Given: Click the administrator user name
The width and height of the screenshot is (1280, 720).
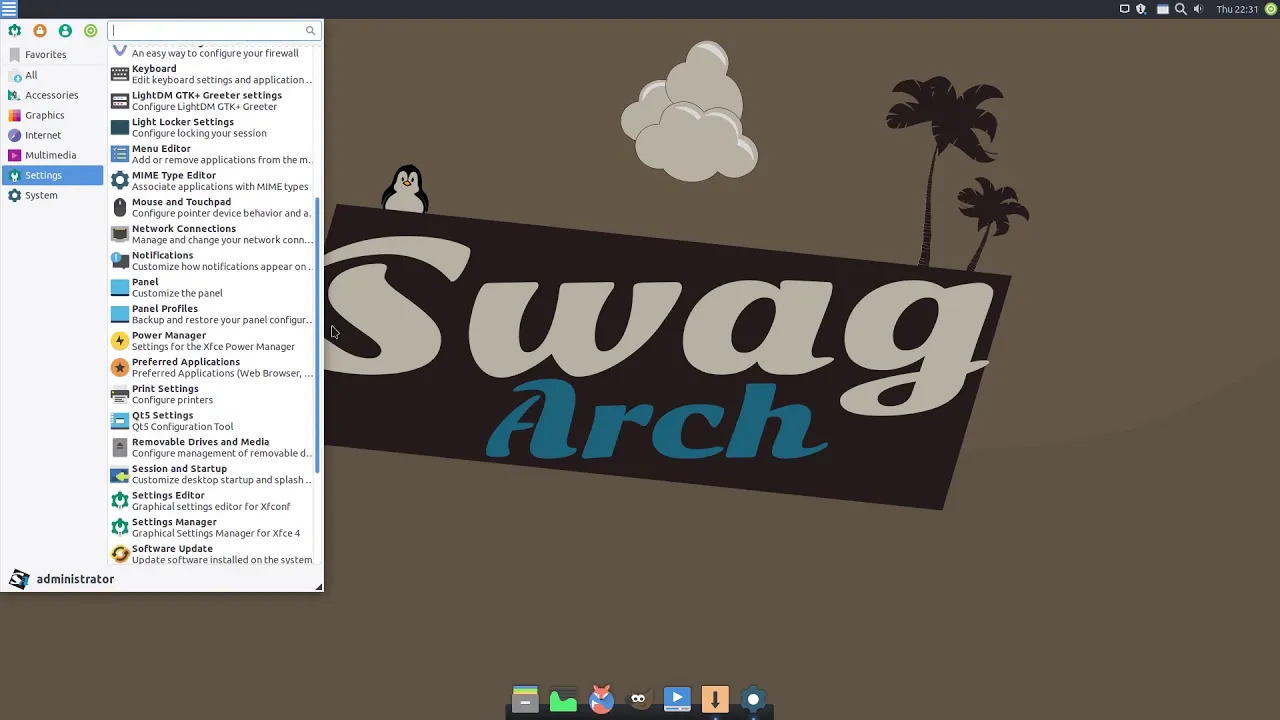Looking at the screenshot, I should click(x=75, y=579).
